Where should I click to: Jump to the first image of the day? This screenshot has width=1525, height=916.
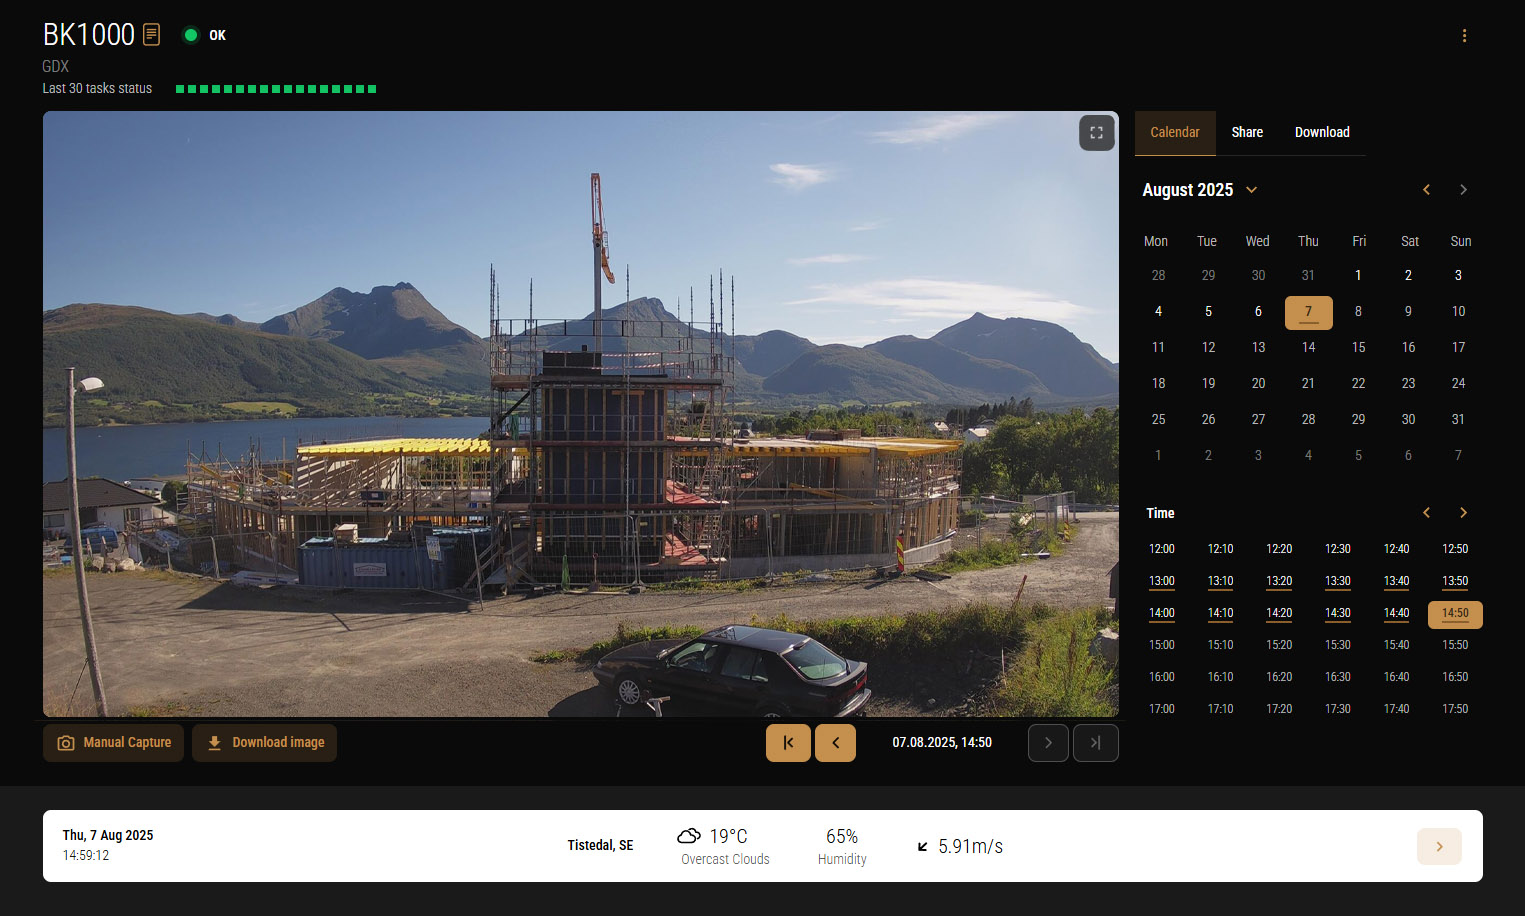(788, 742)
